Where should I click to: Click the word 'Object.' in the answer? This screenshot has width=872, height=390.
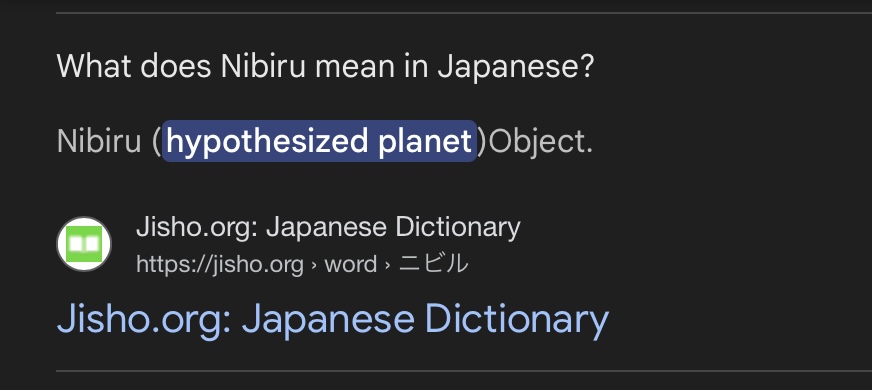click(540, 142)
